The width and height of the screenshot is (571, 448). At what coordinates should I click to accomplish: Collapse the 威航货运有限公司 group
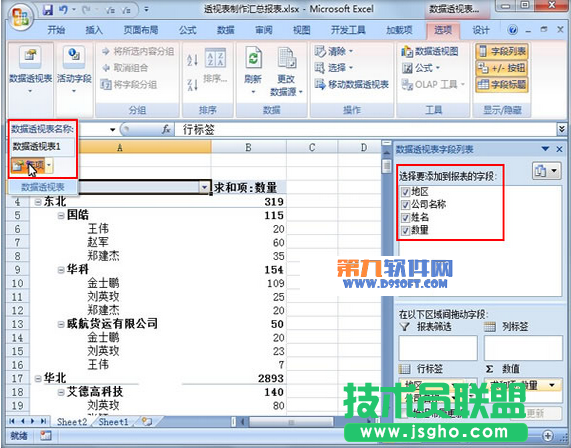(61, 324)
